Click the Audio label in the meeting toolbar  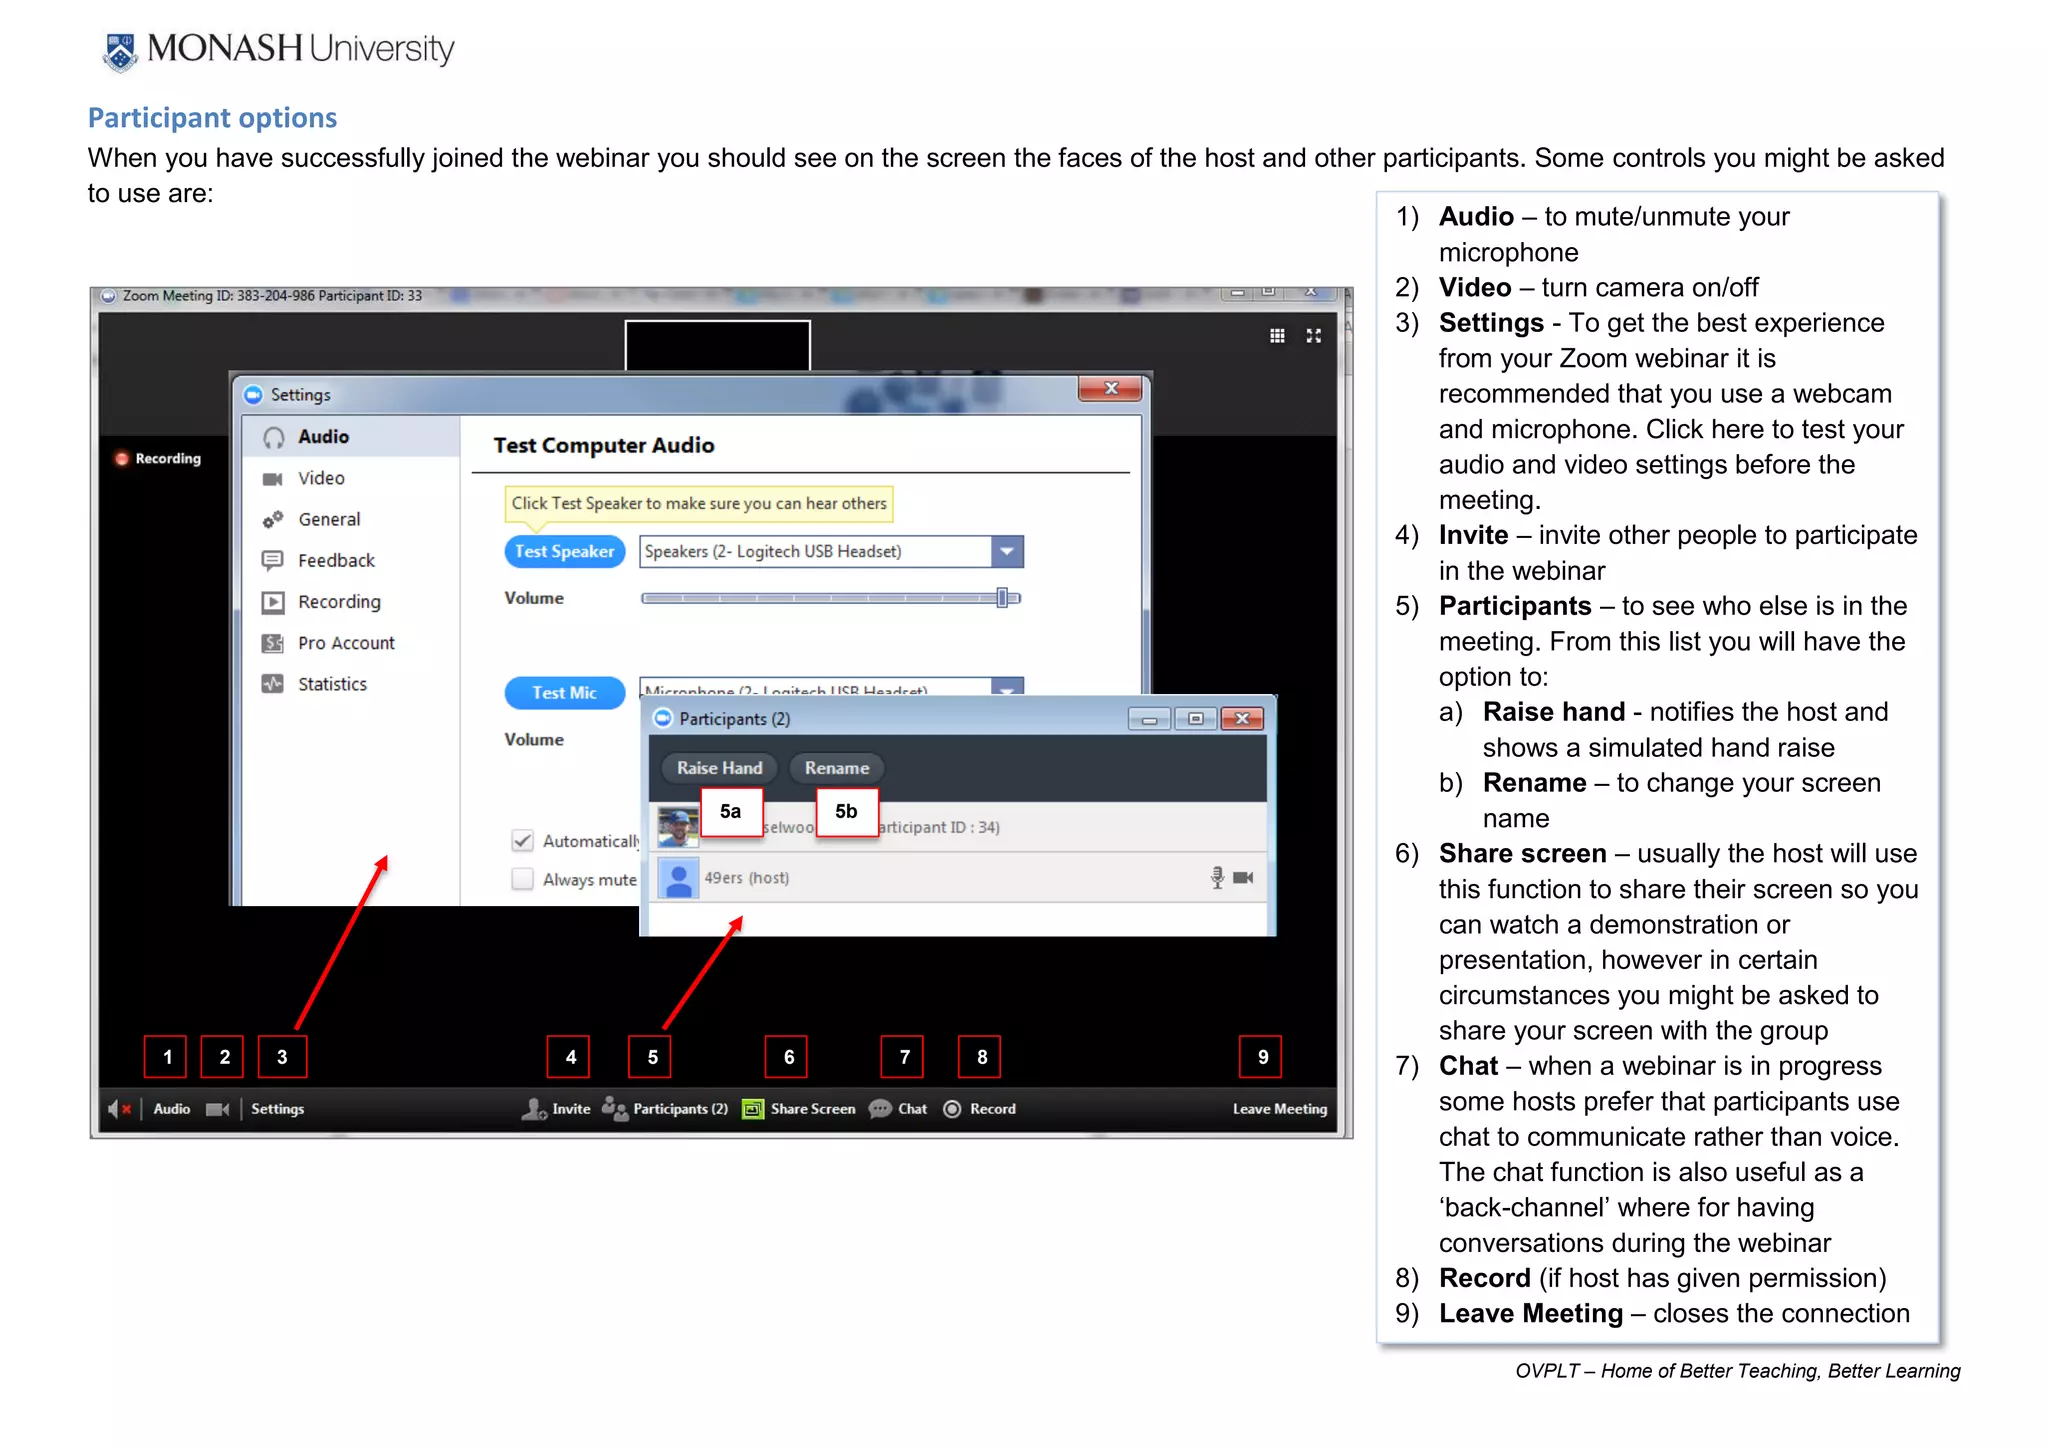(171, 1109)
